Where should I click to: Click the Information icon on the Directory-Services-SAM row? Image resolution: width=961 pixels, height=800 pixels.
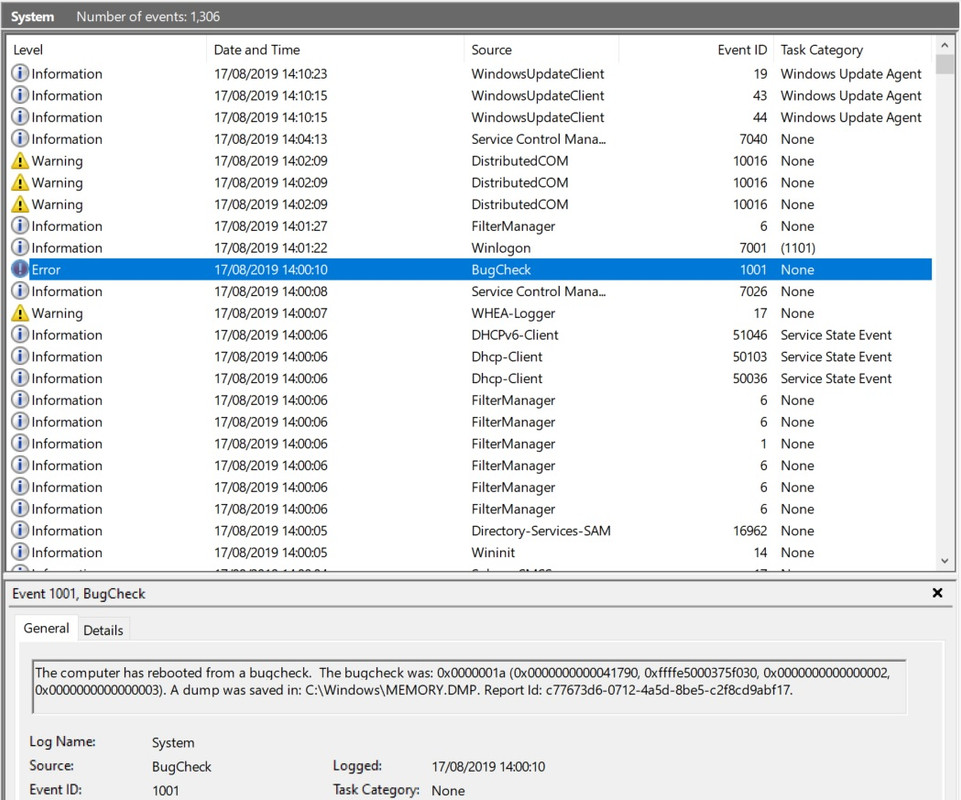20,530
